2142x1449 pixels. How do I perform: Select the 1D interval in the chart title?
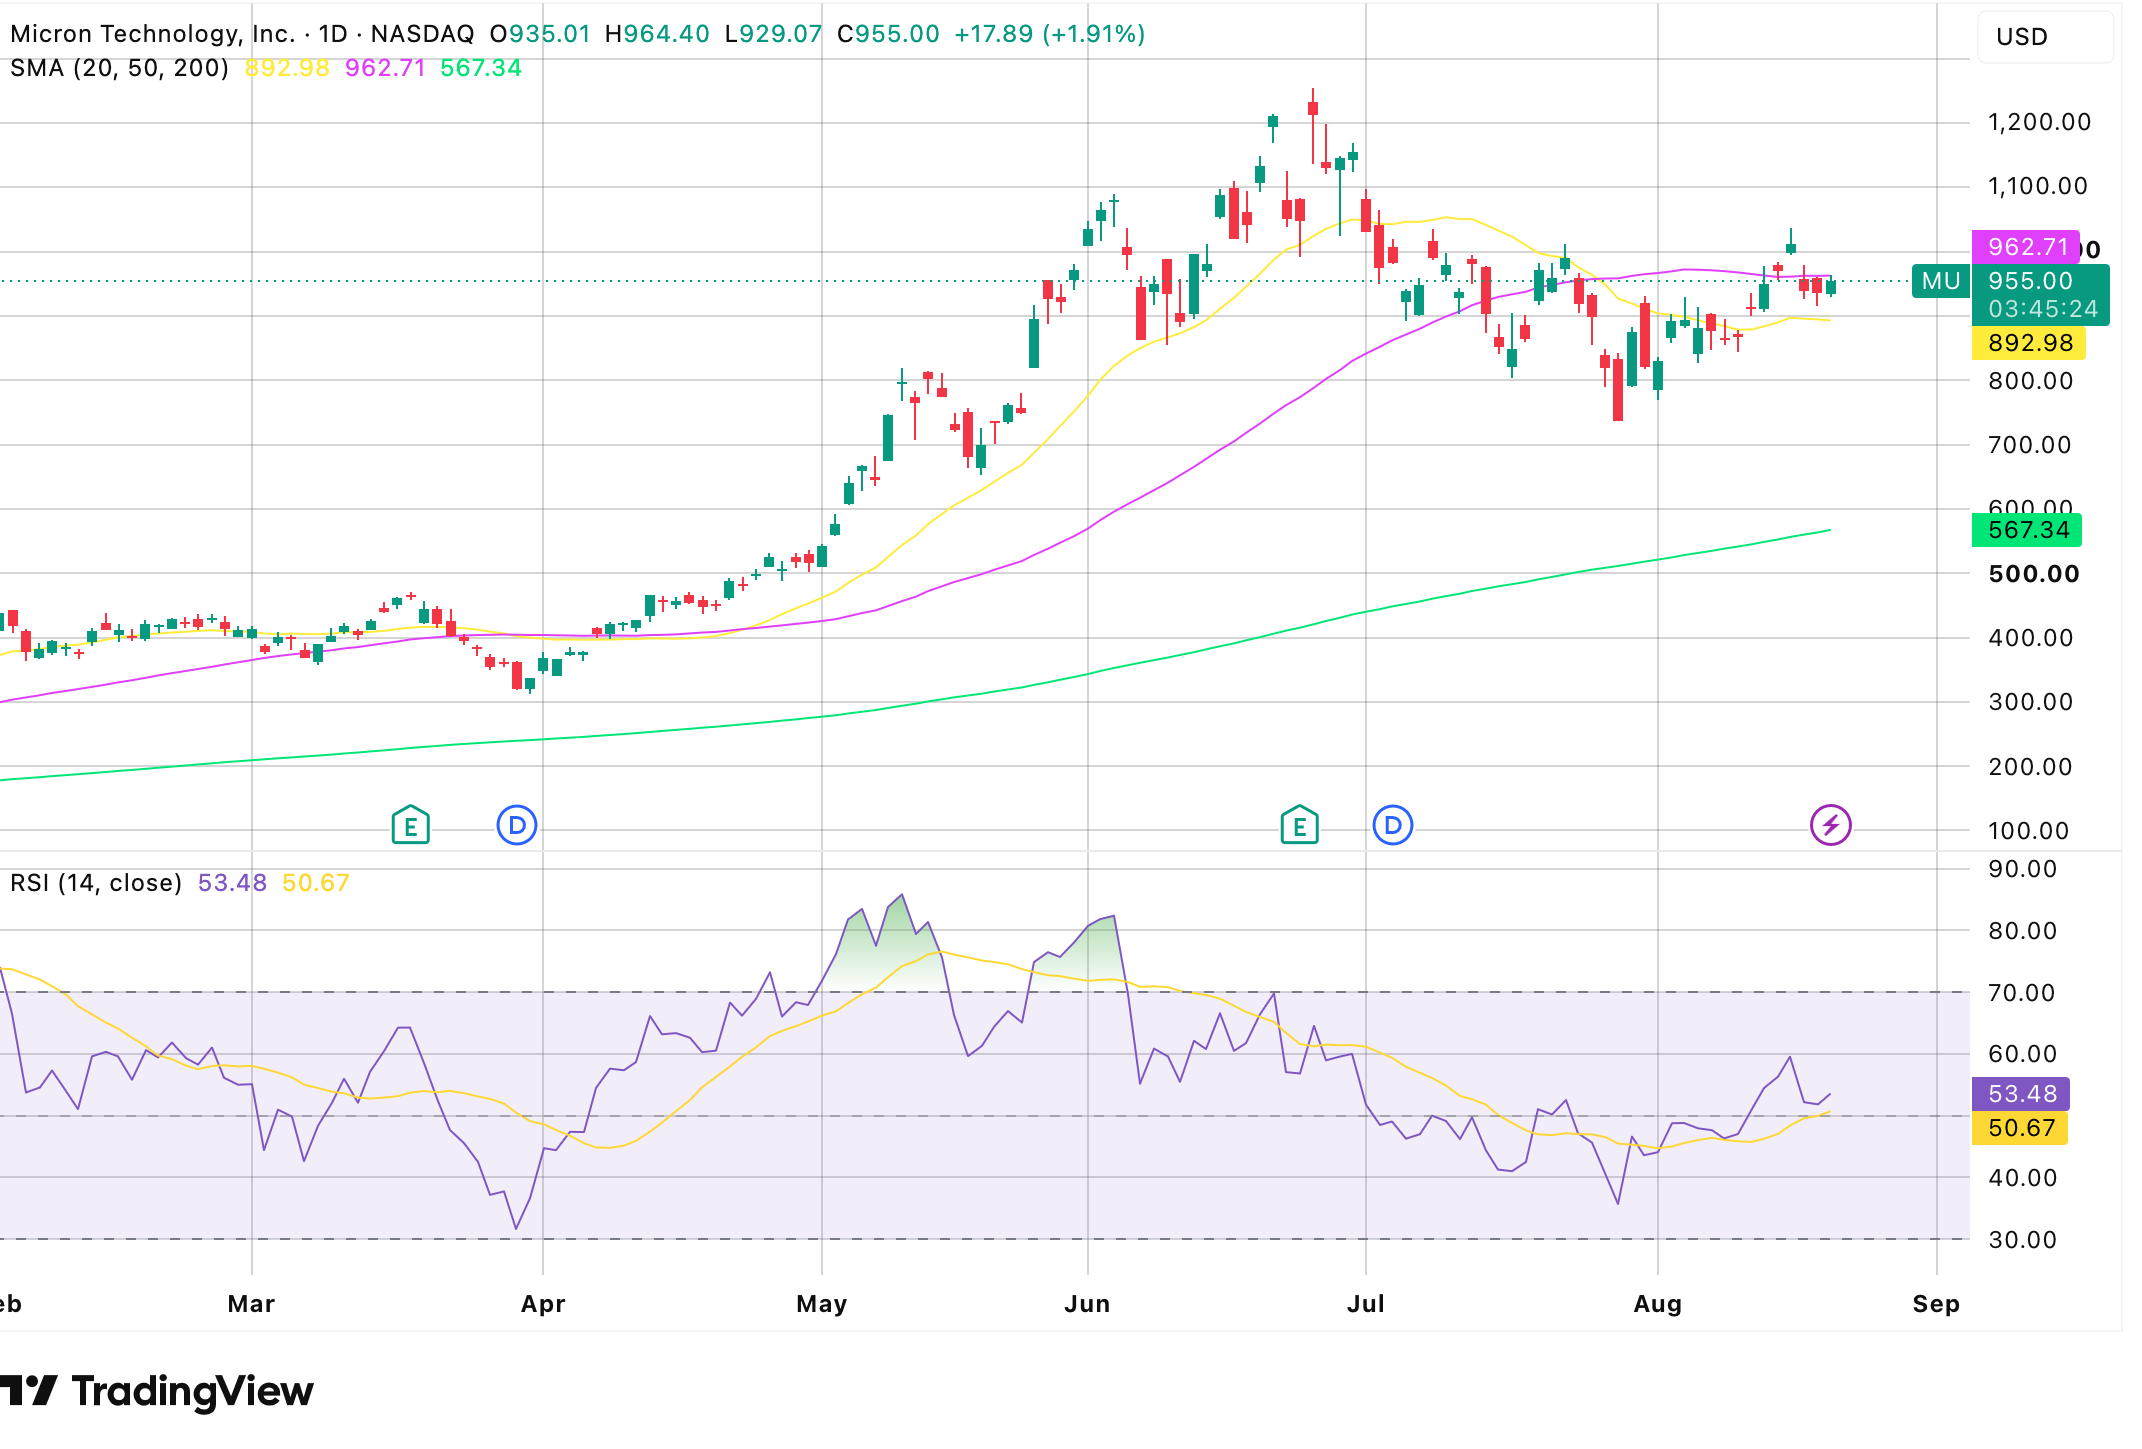tap(333, 34)
